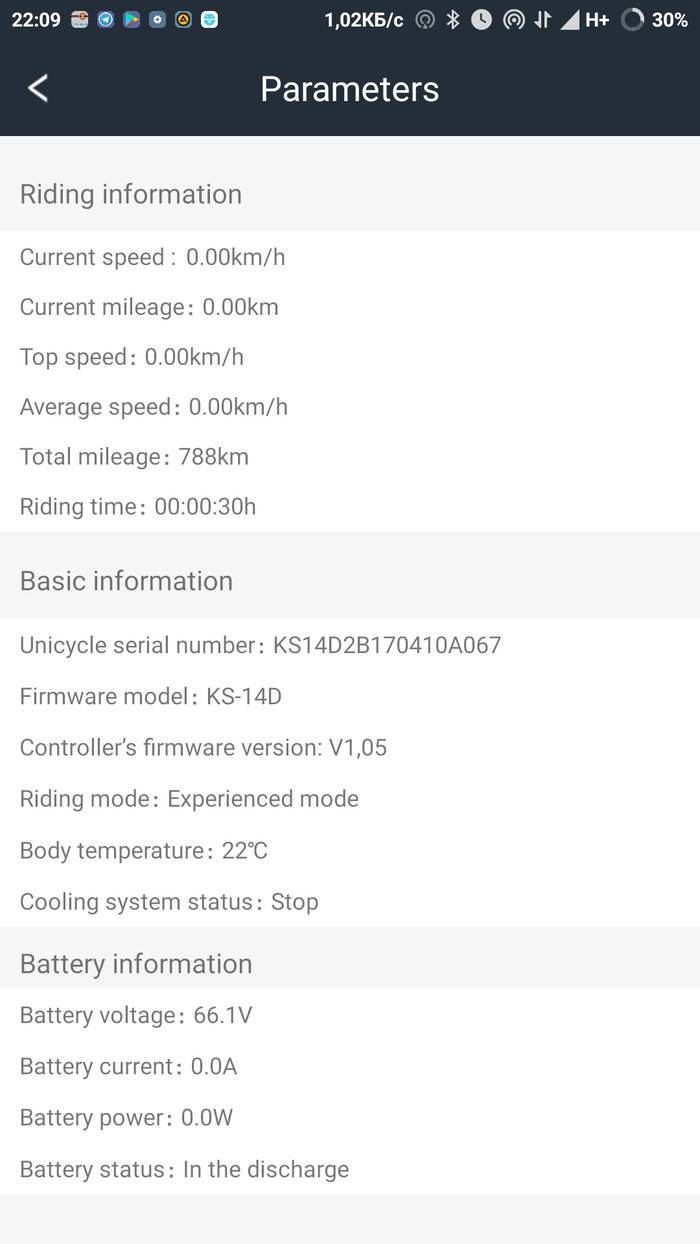Tap the status bar clock showing 22:09
This screenshot has width=700, height=1244.
[x=36, y=19]
